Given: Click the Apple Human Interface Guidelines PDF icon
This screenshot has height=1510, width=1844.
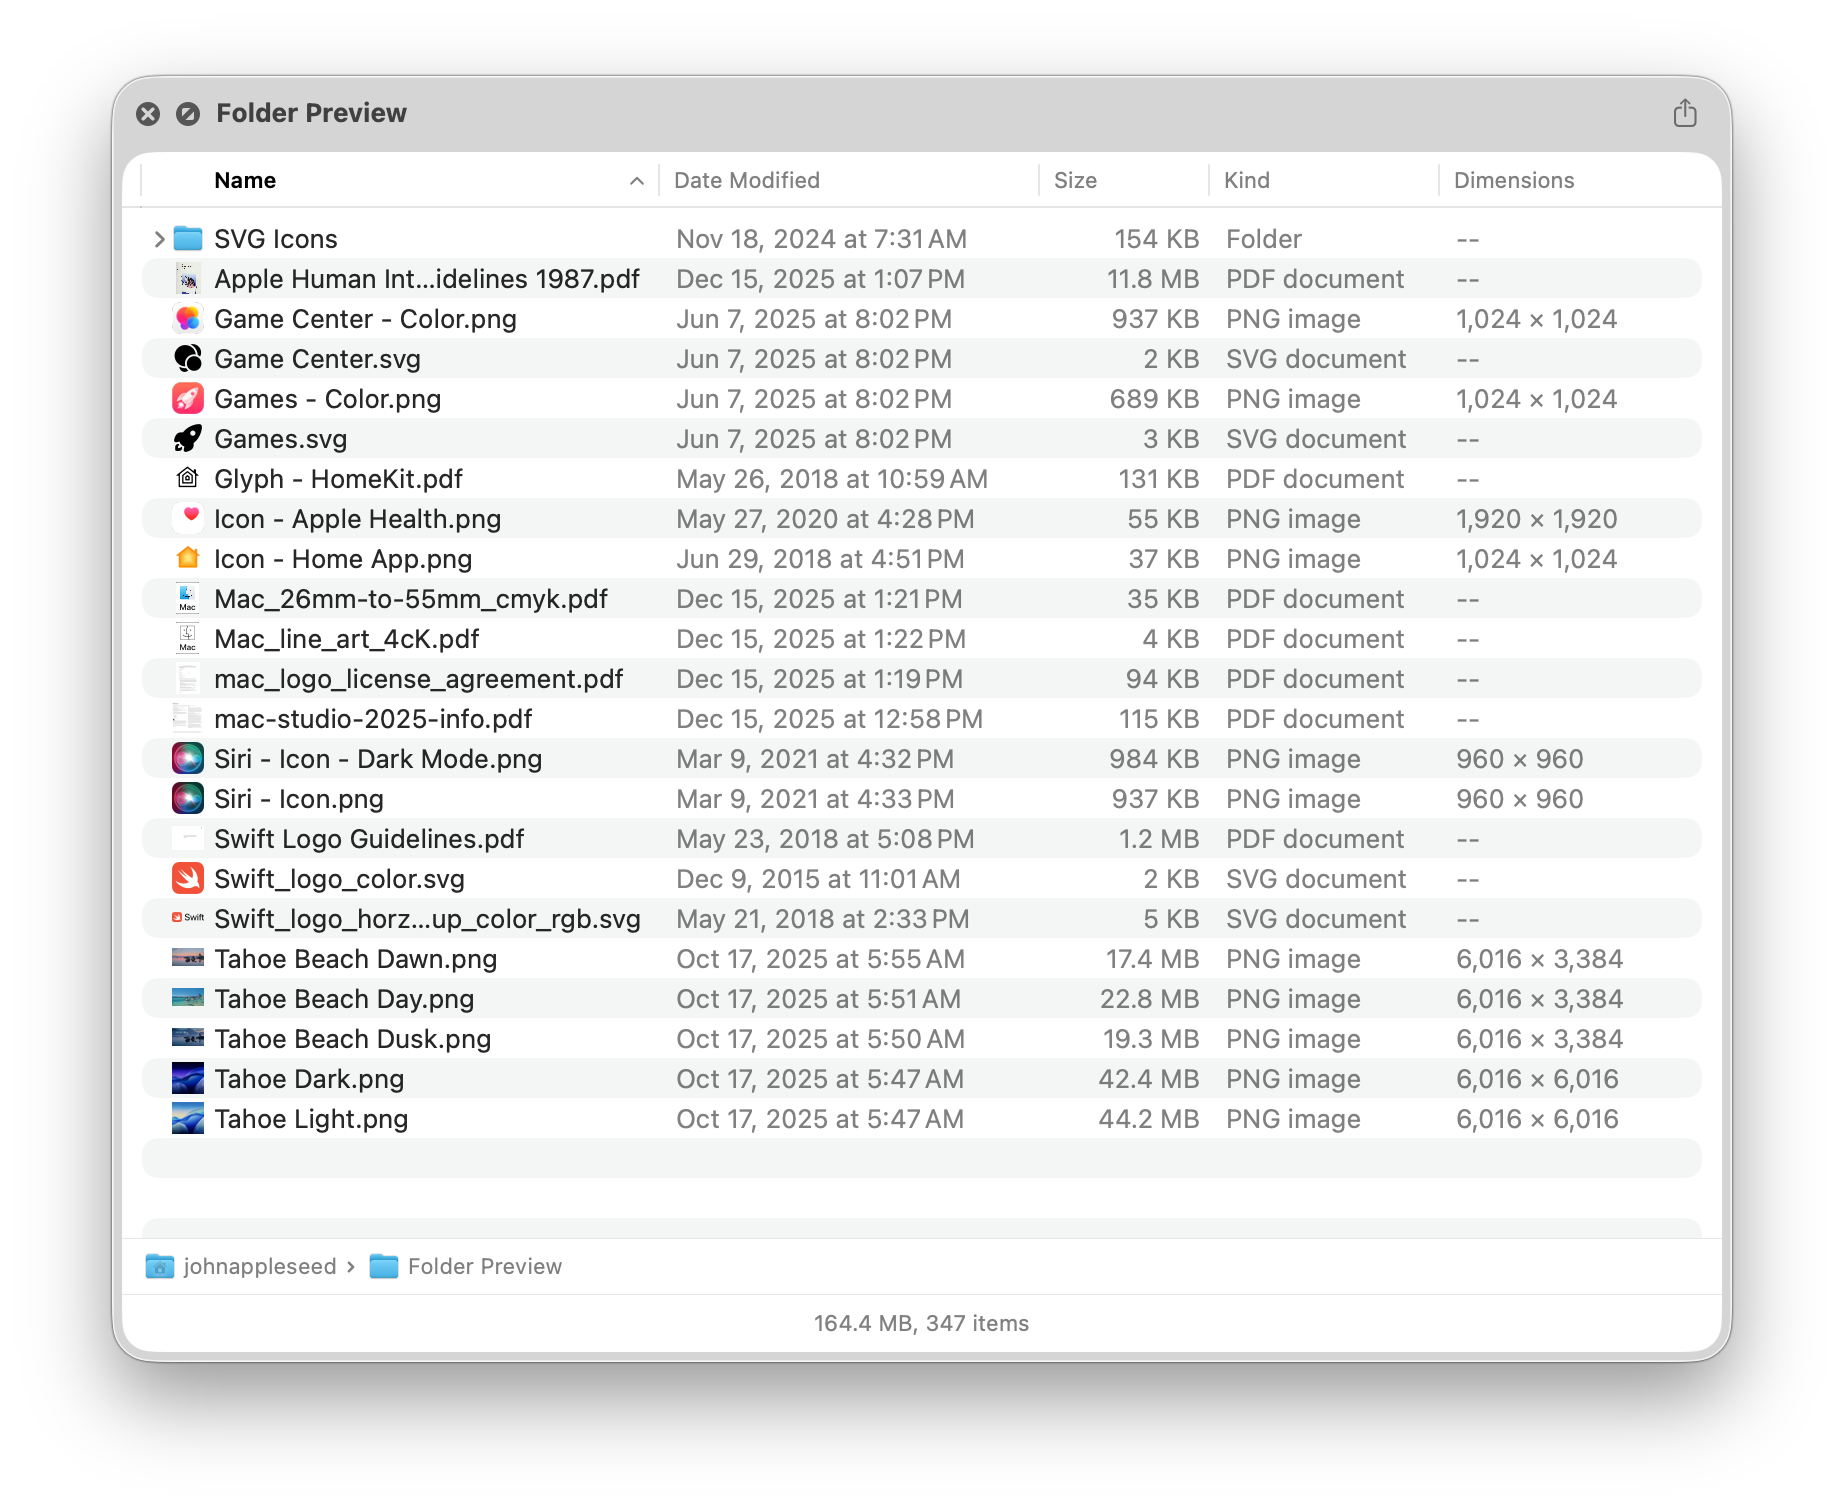Looking at the screenshot, I should [188, 279].
